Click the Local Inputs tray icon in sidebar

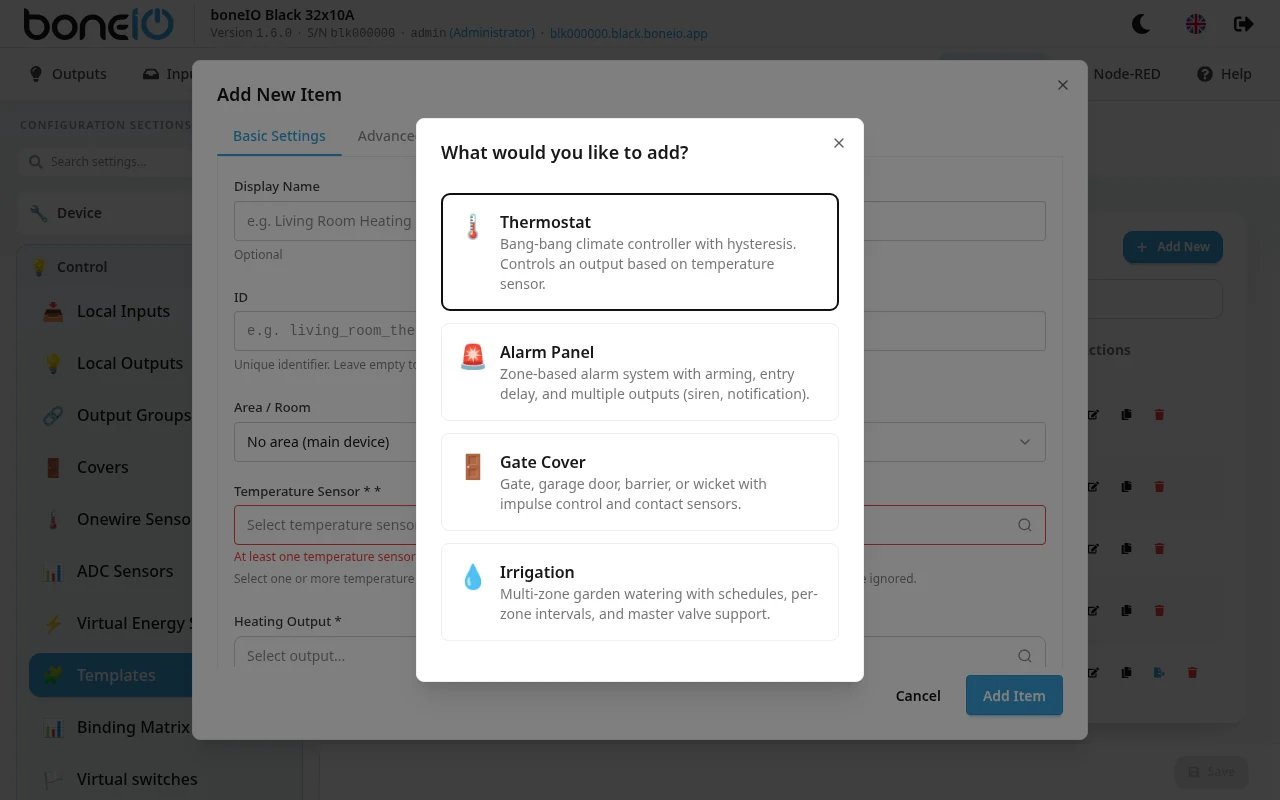coord(54,311)
